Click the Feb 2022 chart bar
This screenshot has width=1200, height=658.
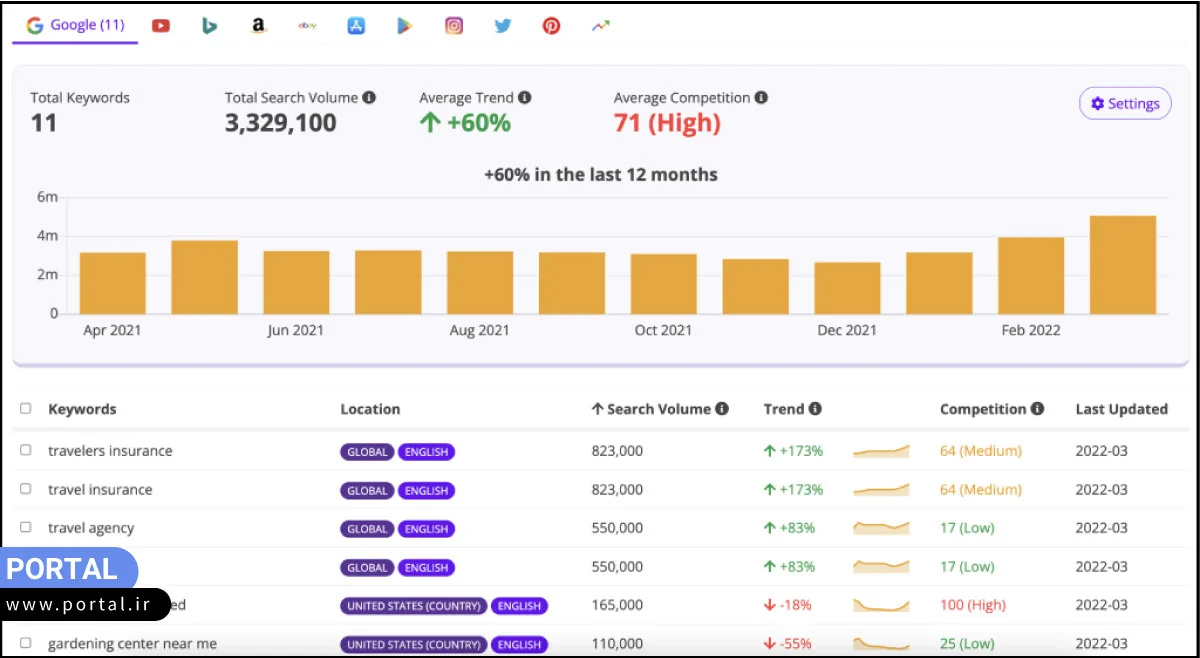click(x=1030, y=275)
